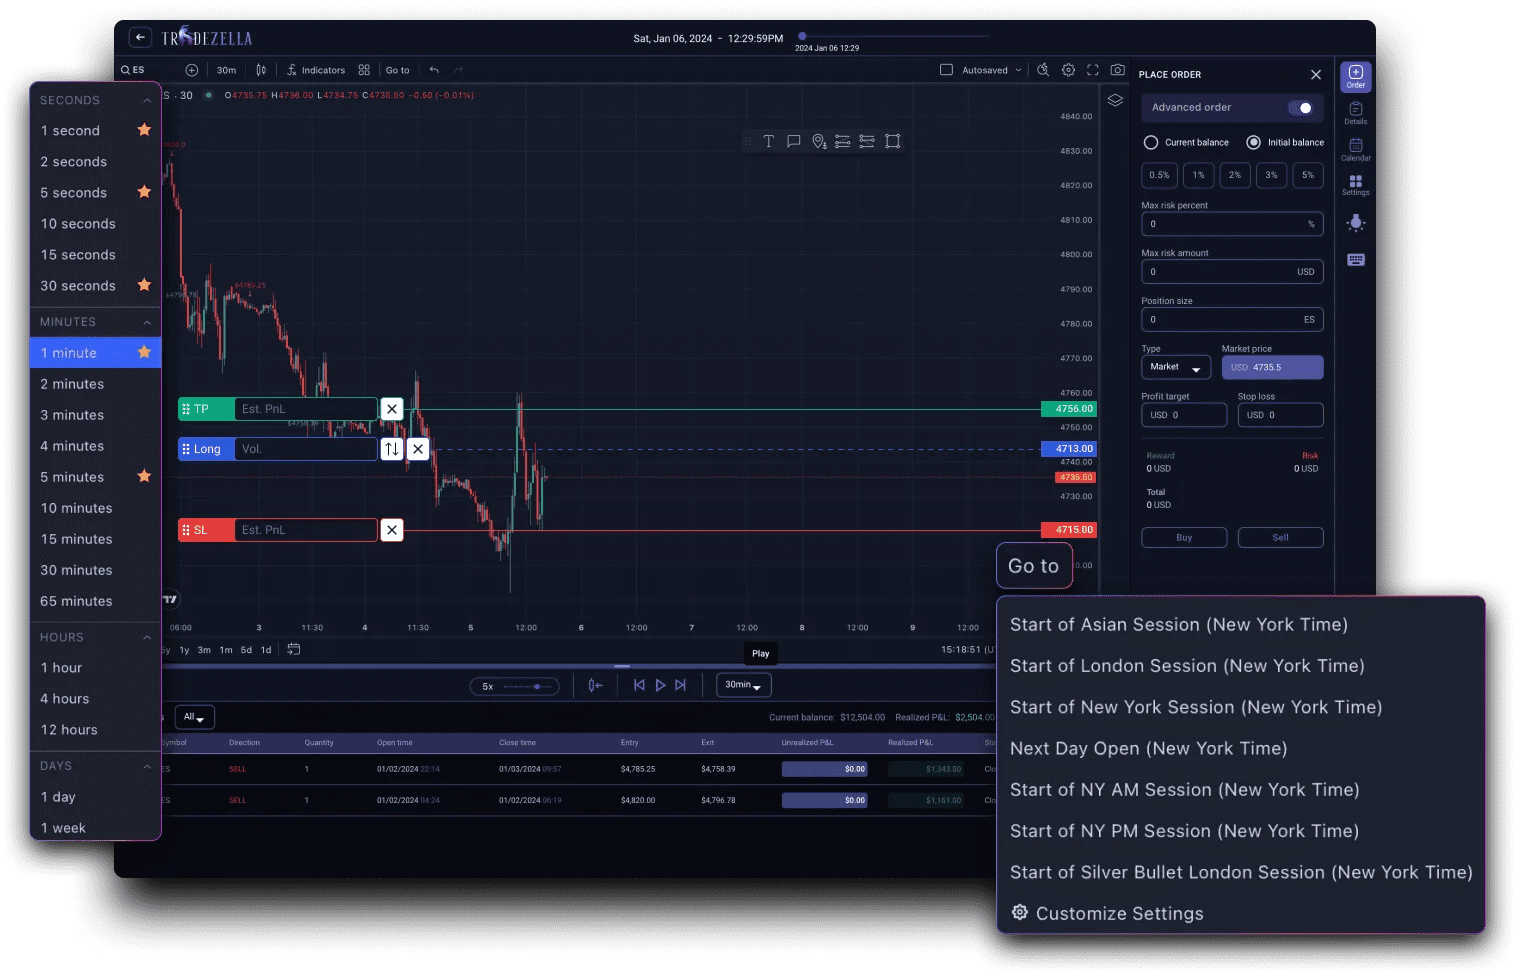1517x975 pixels.
Task: Collapse the SECONDS timeframe section
Action: (147, 99)
